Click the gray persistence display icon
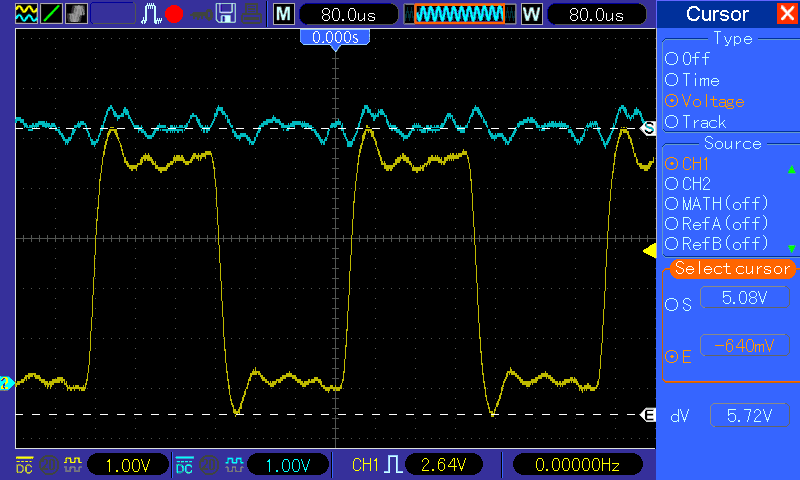The width and height of the screenshot is (800, 480). [76, 14]
